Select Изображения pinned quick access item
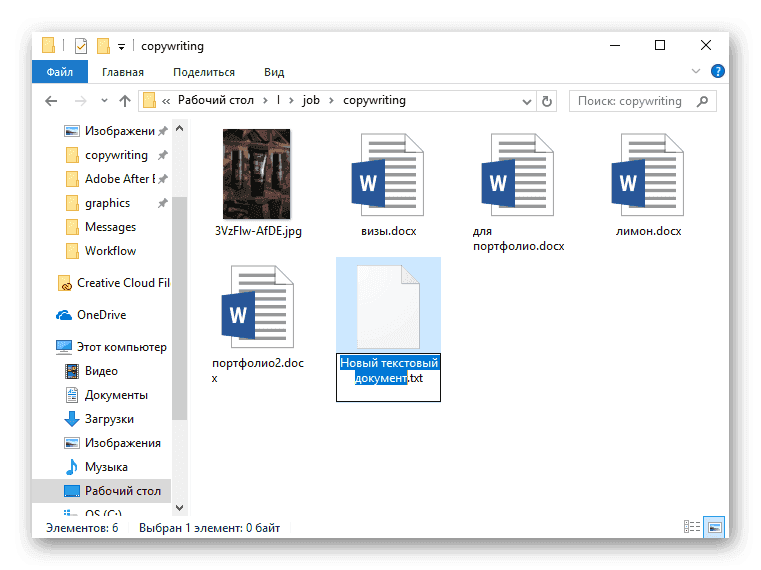 [x=116, y=131]
